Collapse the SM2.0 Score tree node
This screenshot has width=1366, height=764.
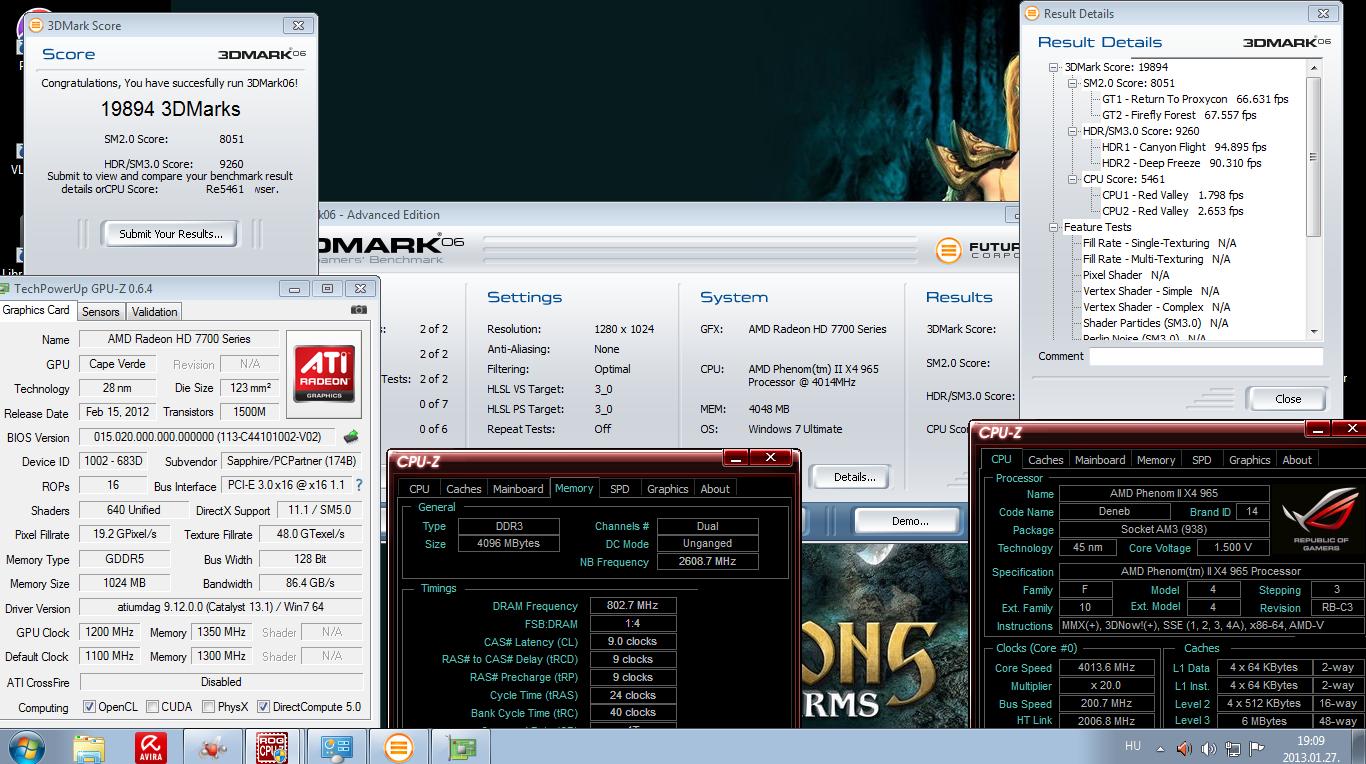click(x=1072, y=83)
